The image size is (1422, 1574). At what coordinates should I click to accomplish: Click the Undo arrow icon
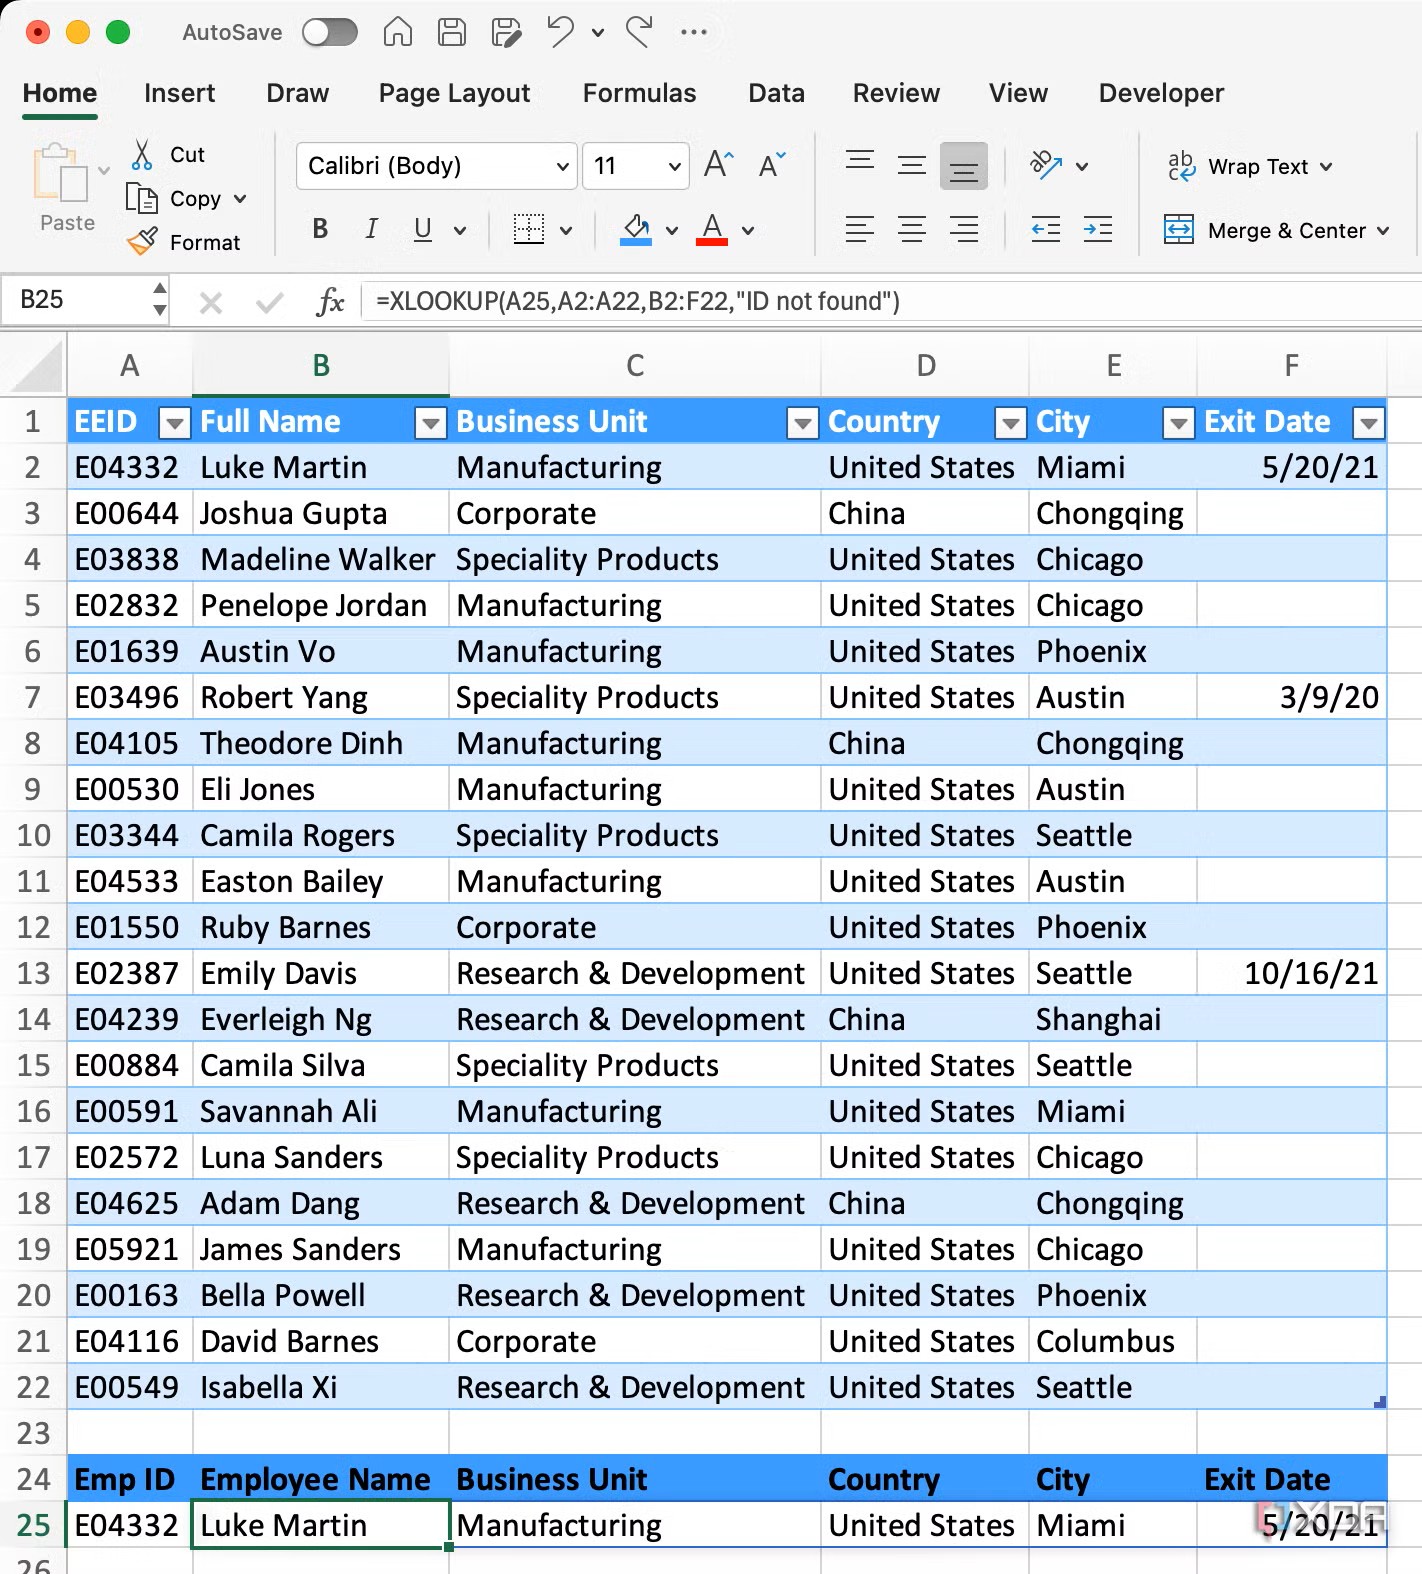click(561, 32)
